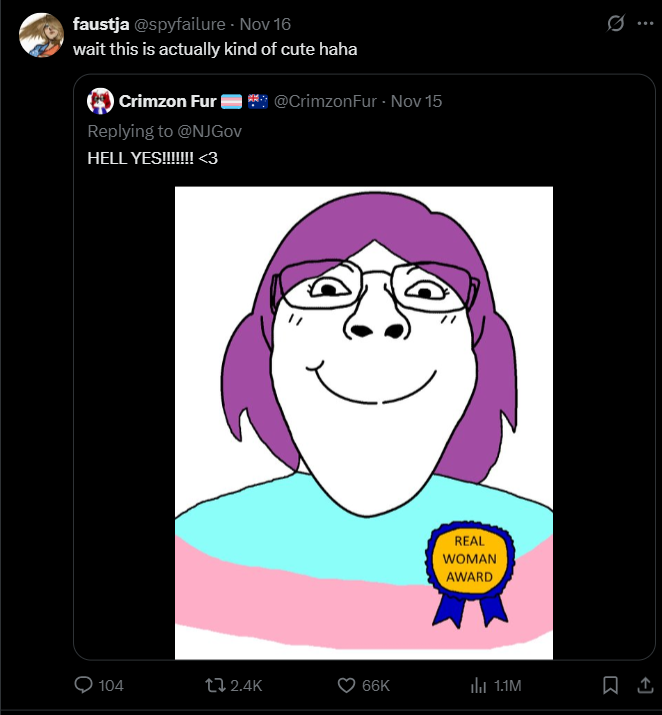662x715 pixels.
Task: Open the quoted purple-haired cartoon image
Action: 364,422
